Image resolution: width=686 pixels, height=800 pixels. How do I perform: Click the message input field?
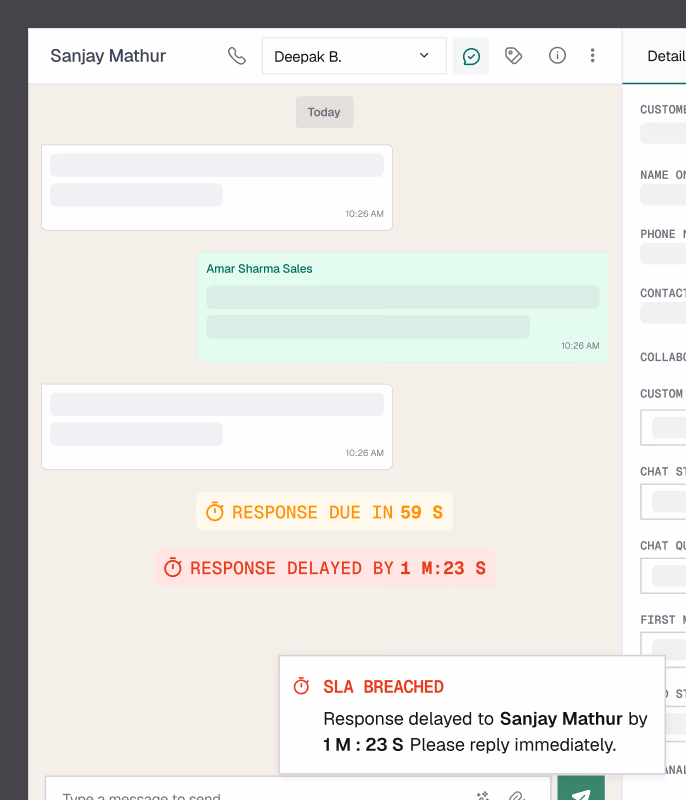click(250, 792)
